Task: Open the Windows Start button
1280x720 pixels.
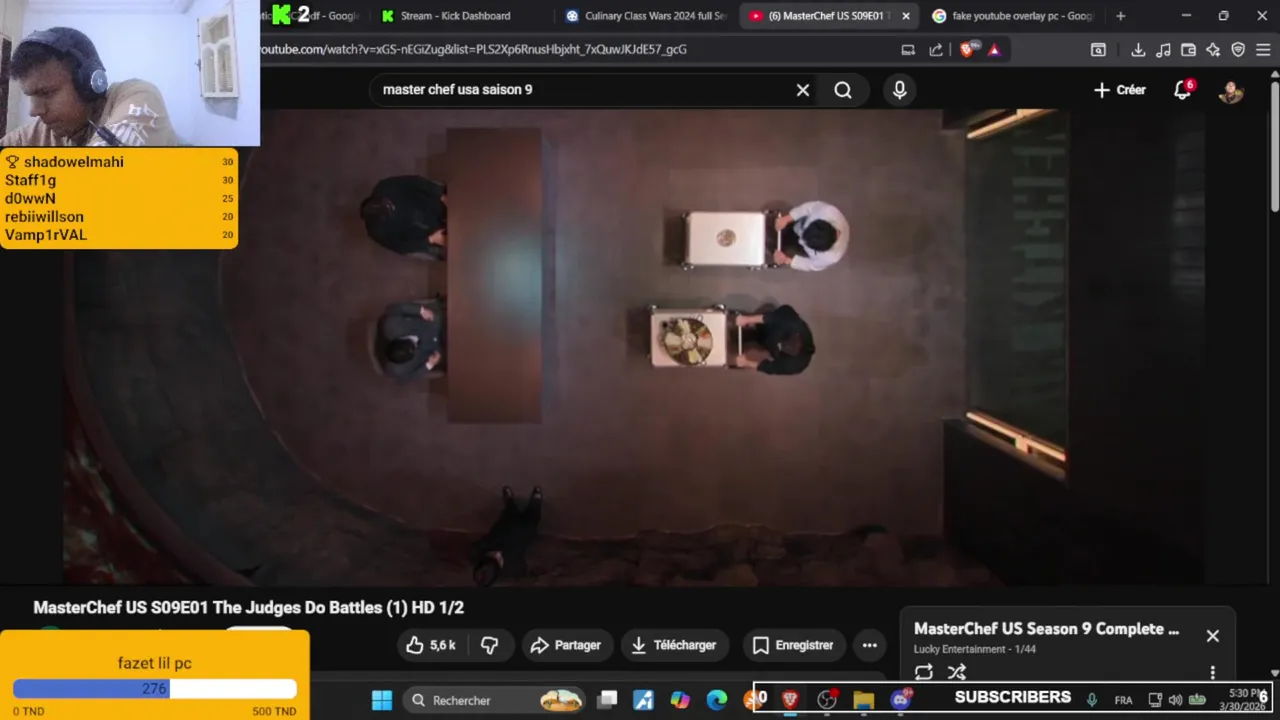Action: pyautogui.click(x=382, y=700)
